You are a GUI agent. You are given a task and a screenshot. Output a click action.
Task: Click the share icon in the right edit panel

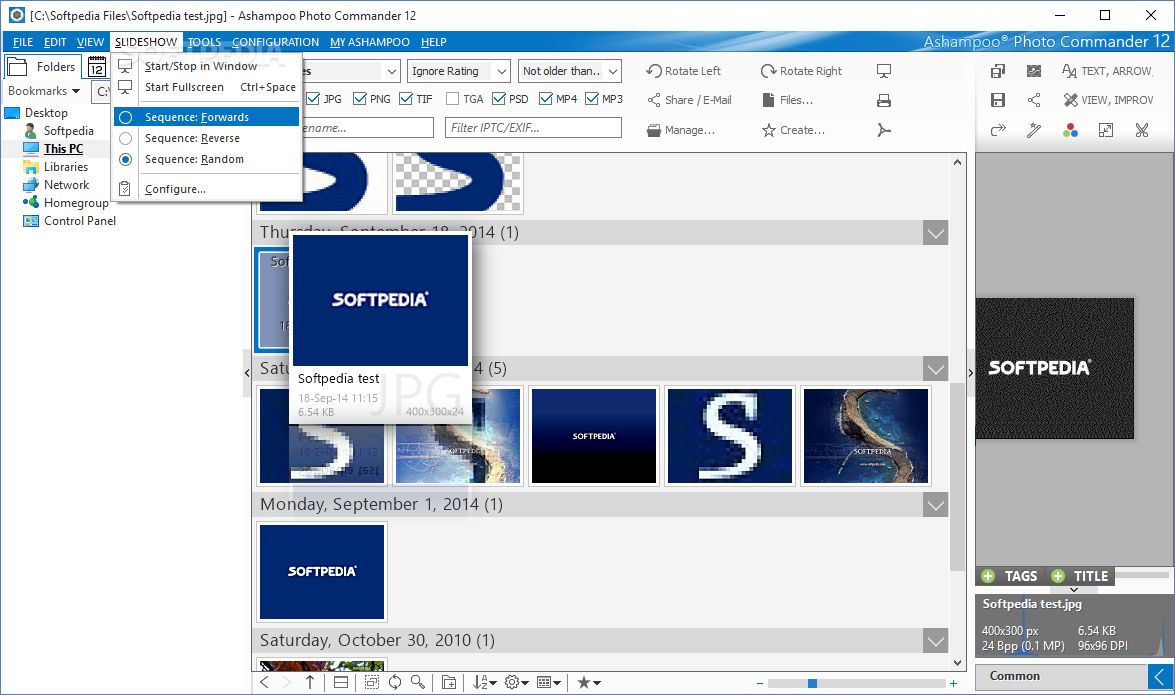(x=1034, y=100)
